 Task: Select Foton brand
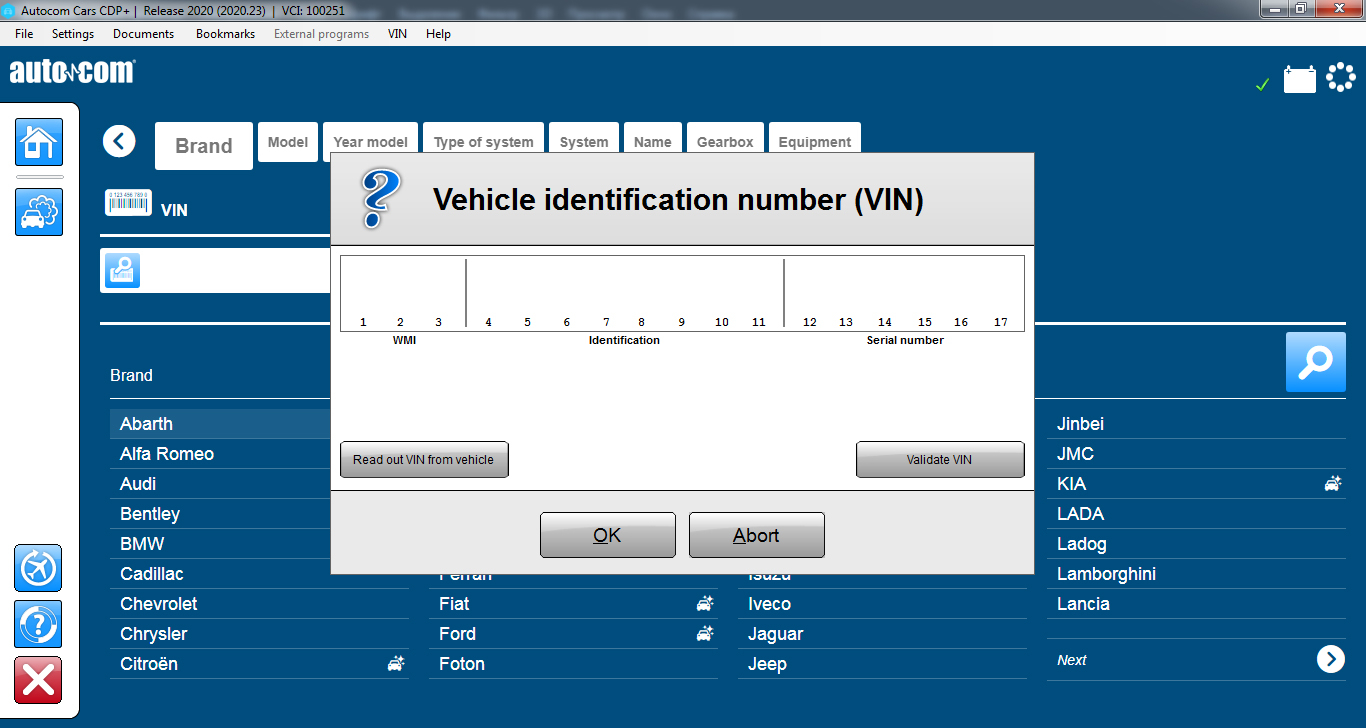573,664
